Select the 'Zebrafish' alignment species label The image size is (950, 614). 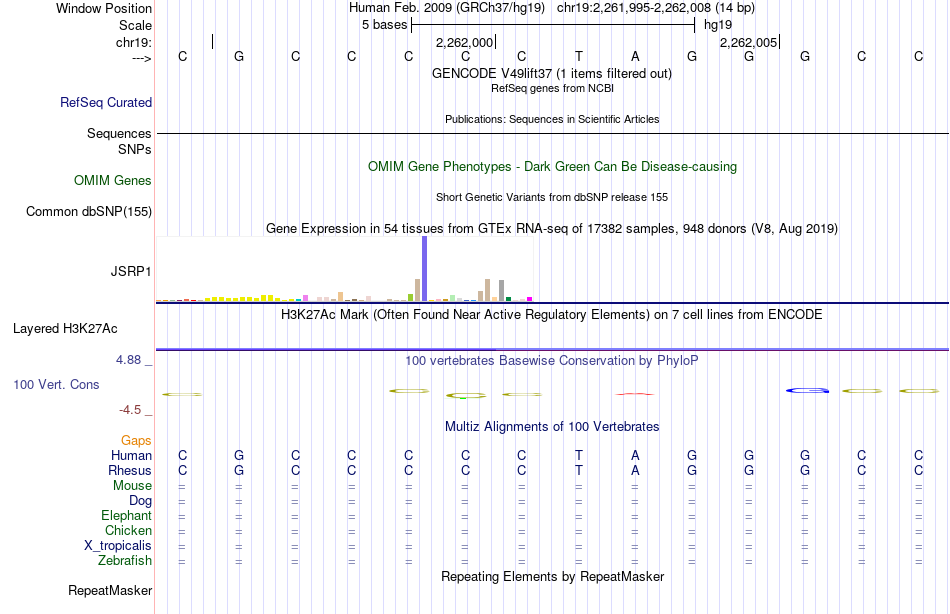[x=125, y=561]
